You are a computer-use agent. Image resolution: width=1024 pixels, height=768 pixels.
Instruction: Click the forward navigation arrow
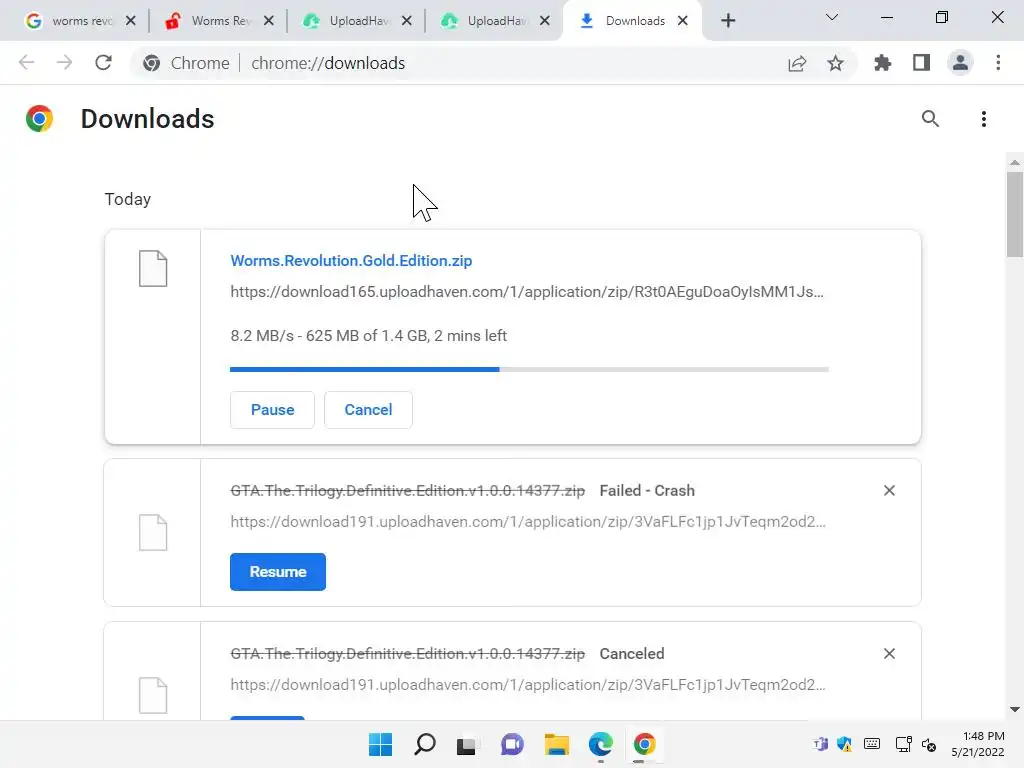[x=64, y=63]
